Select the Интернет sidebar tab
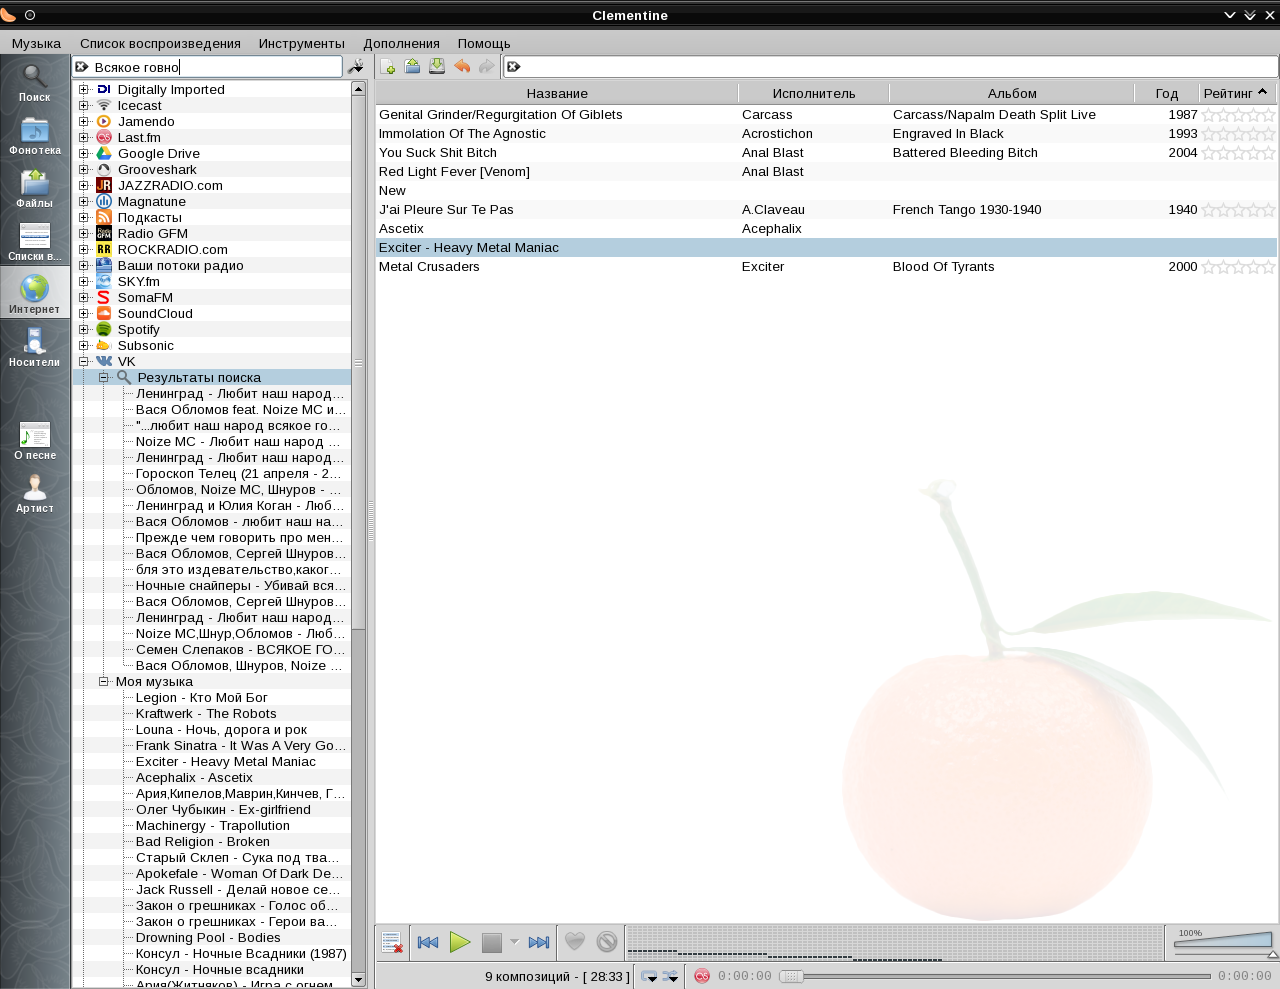 tap(35, 295)
